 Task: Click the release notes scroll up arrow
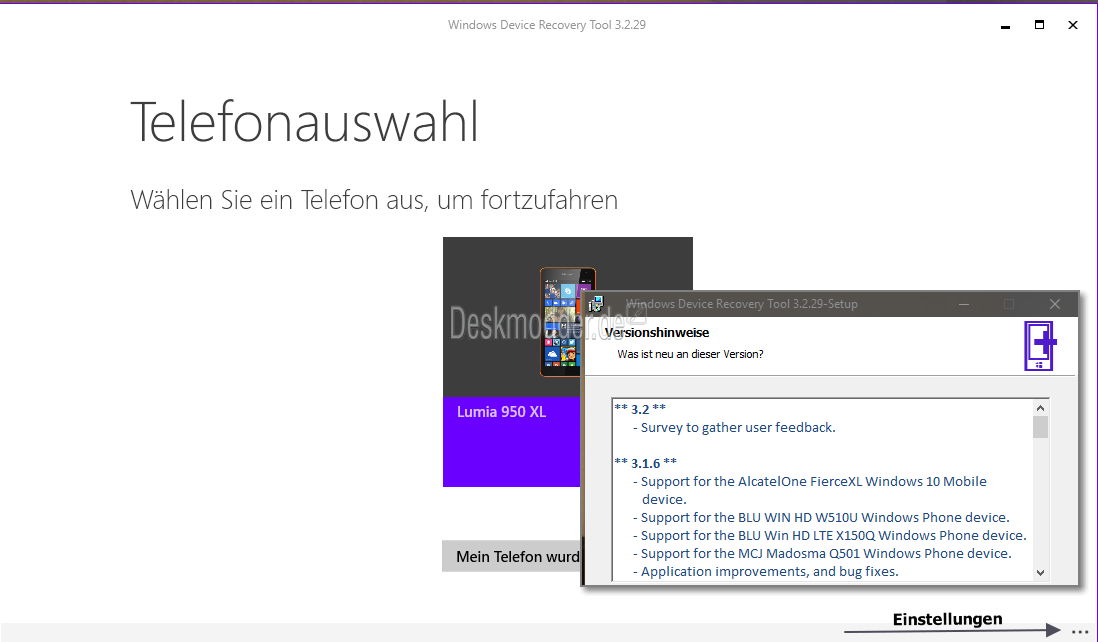1041,408
